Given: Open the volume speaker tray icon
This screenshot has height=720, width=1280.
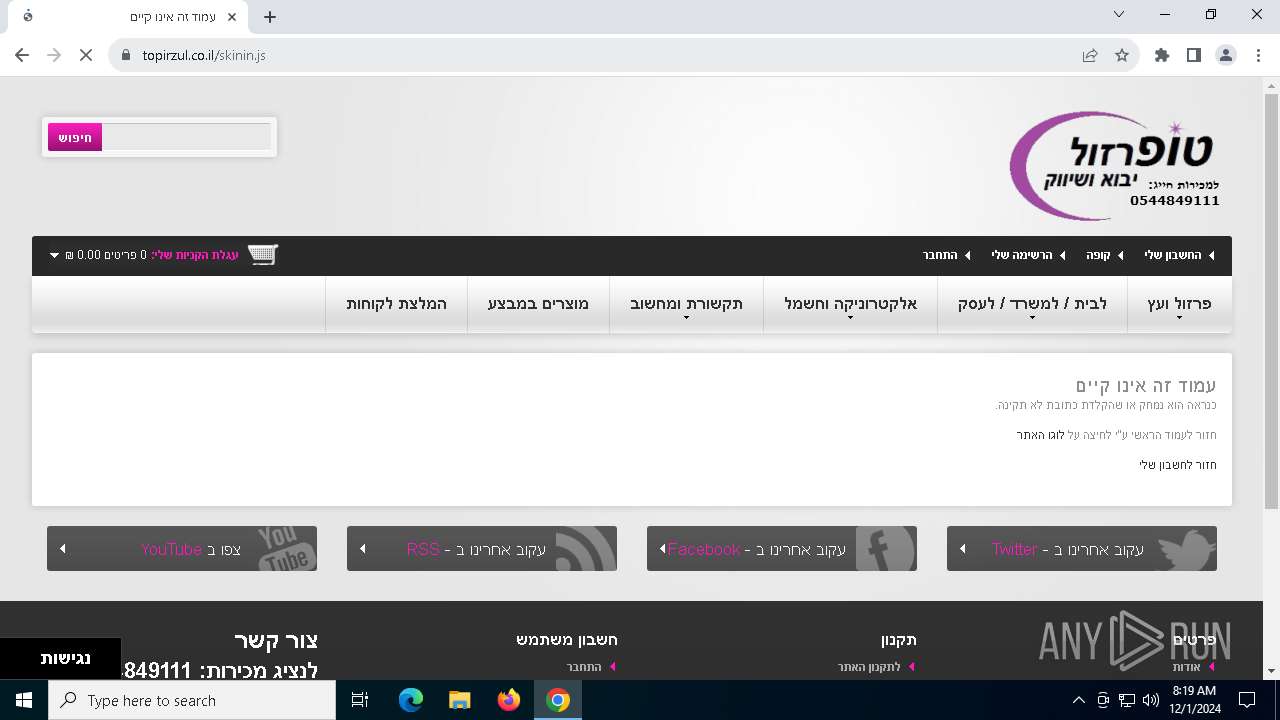Looking at the screenshot, I should click(x=1150, y=700).
